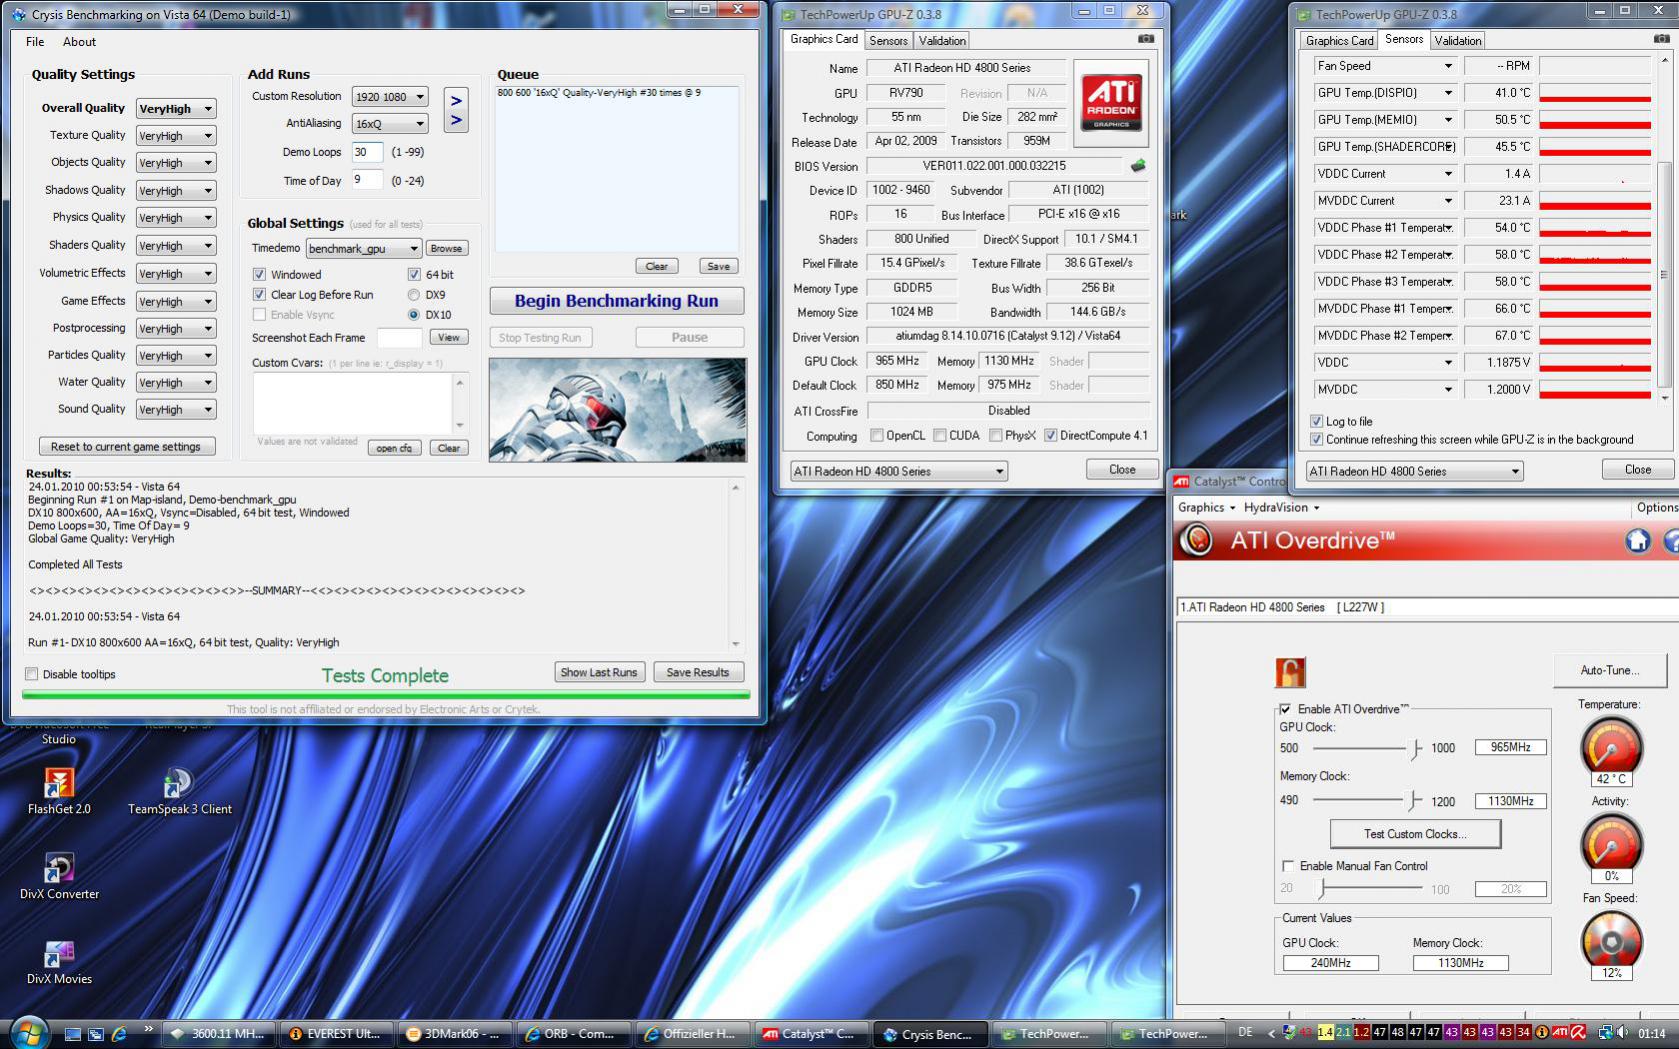1679x1049 pixels.
Task: Click the ATI Radeon logo in GPU-Z
Action: click(1111, 103)
